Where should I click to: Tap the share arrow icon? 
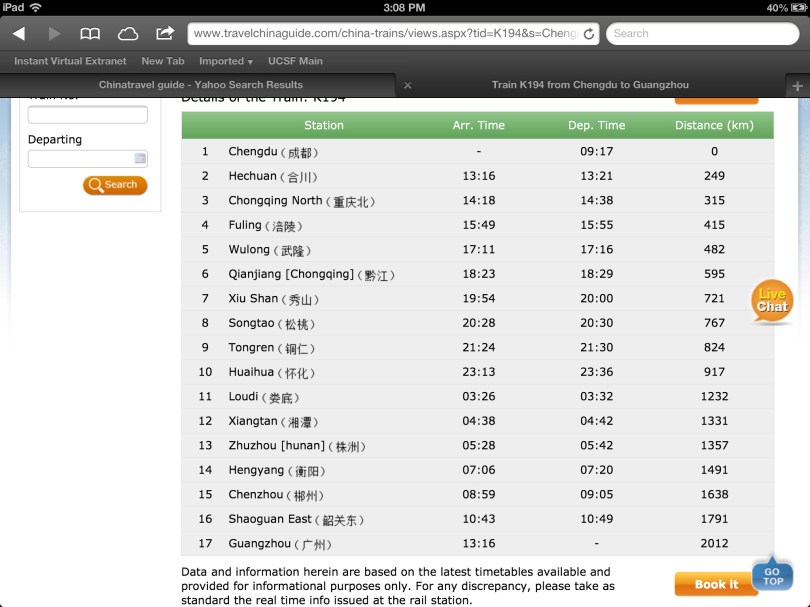coord(165,33)
